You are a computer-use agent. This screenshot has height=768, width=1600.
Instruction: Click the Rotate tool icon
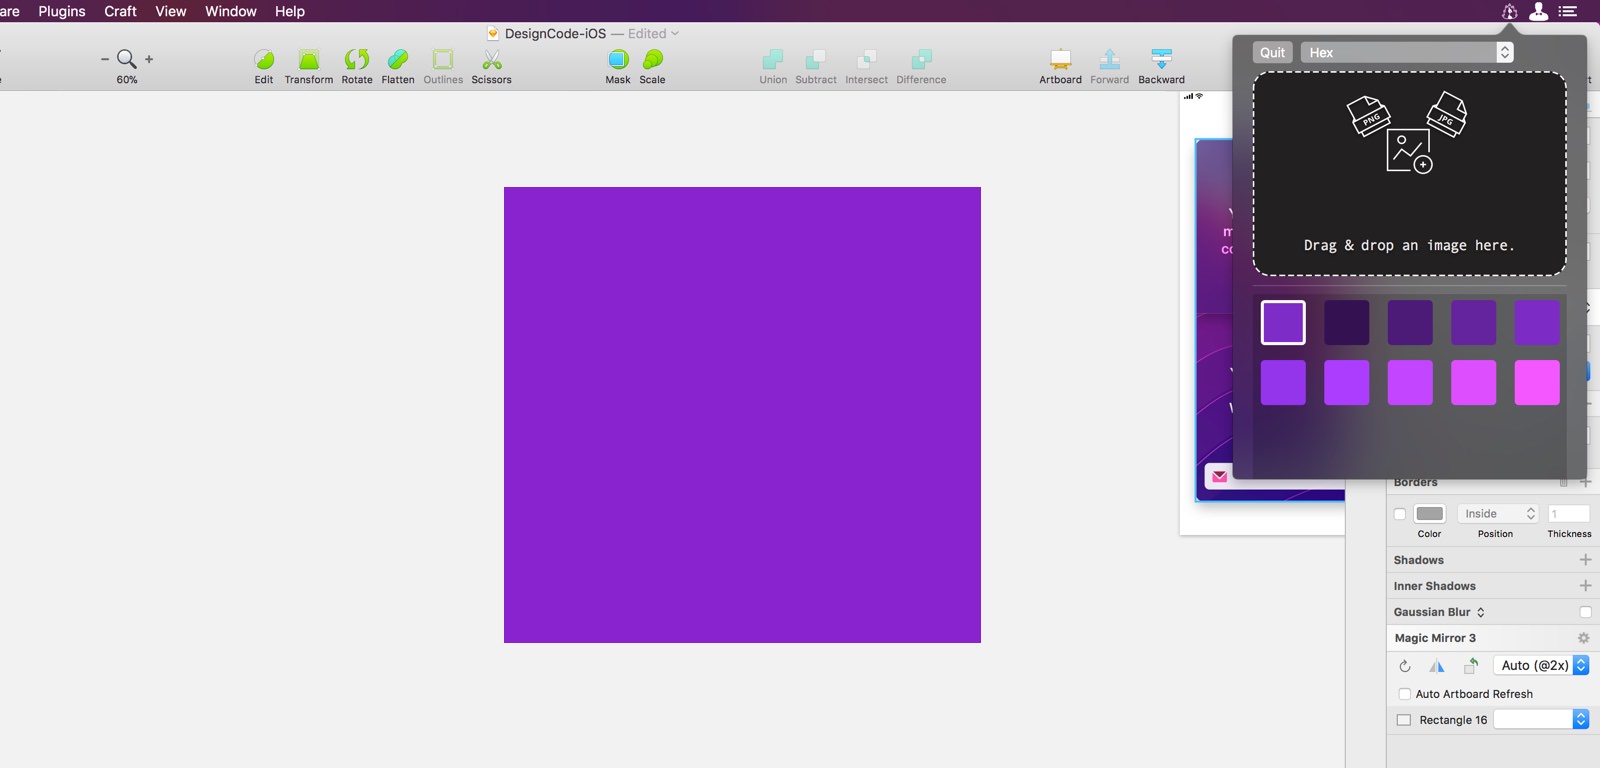(357, 60)
